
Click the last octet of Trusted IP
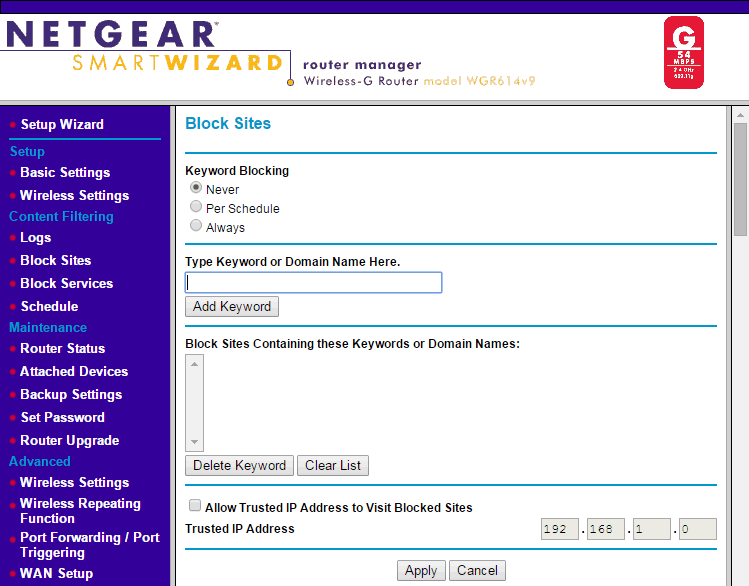697,529
